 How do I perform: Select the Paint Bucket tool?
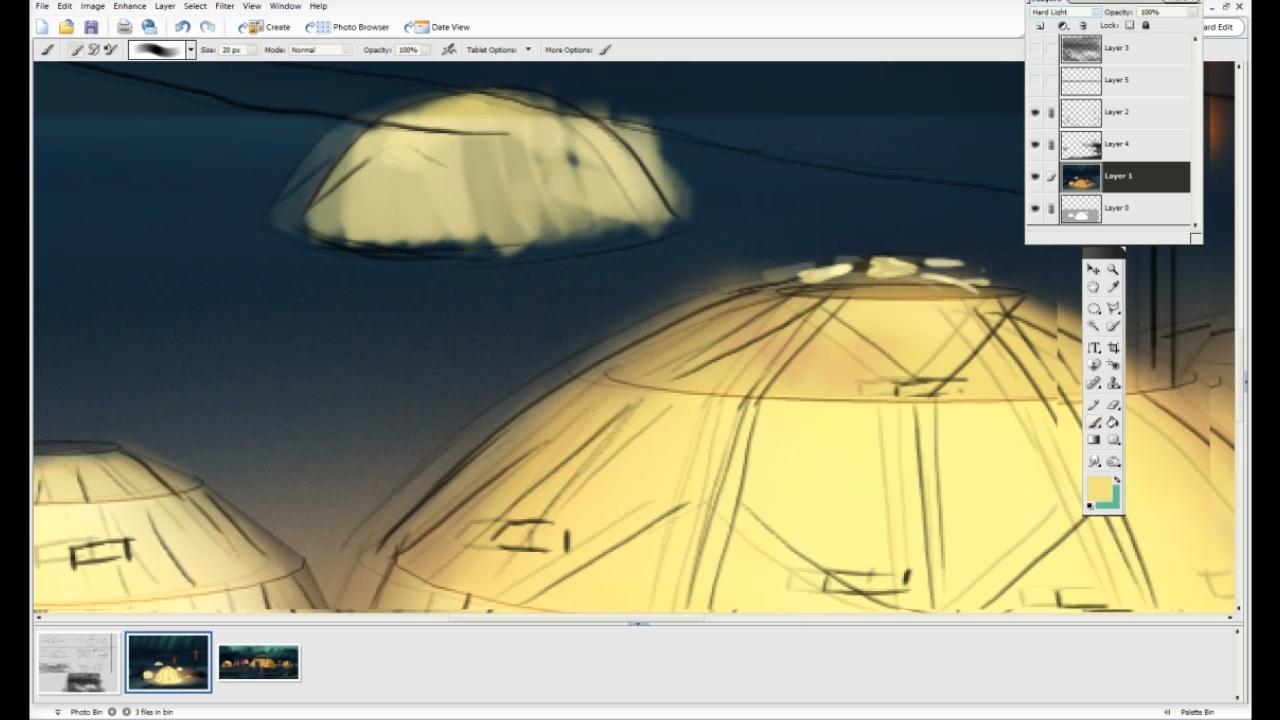pyautogui.click(x=1113, y=422)
